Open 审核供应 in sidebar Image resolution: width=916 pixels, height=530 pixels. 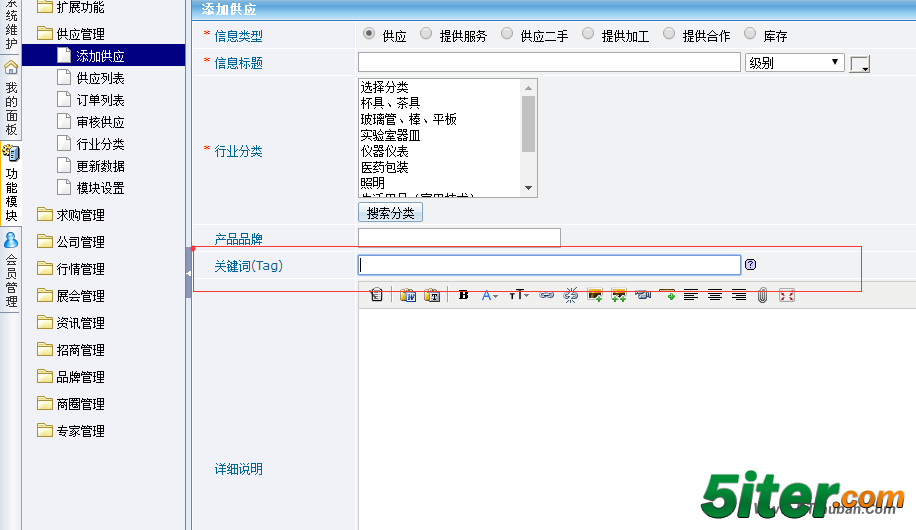point(100,122)
